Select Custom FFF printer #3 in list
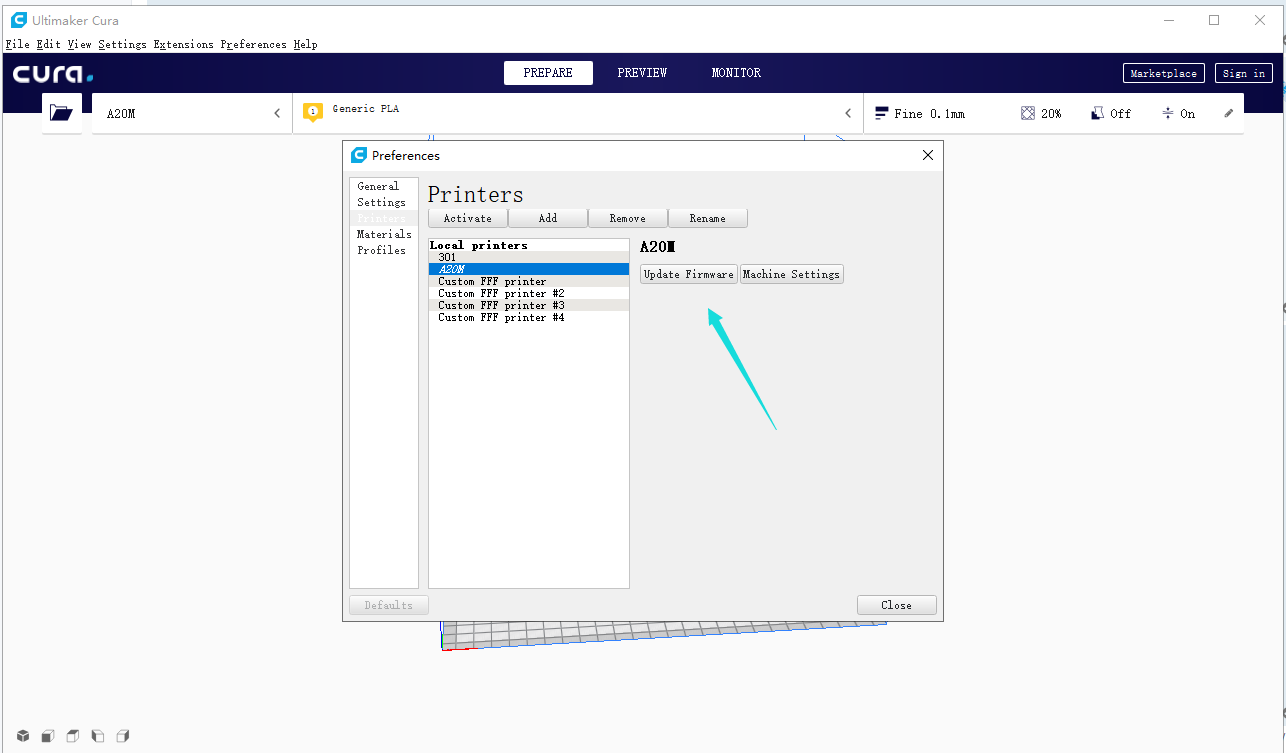Screen dimensions: 1286x753 [x=501, y=305]
